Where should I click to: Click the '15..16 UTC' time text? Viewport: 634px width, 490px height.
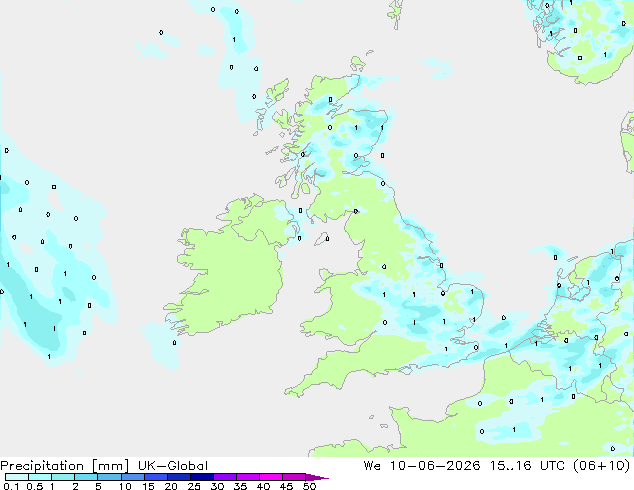(528, 465)
